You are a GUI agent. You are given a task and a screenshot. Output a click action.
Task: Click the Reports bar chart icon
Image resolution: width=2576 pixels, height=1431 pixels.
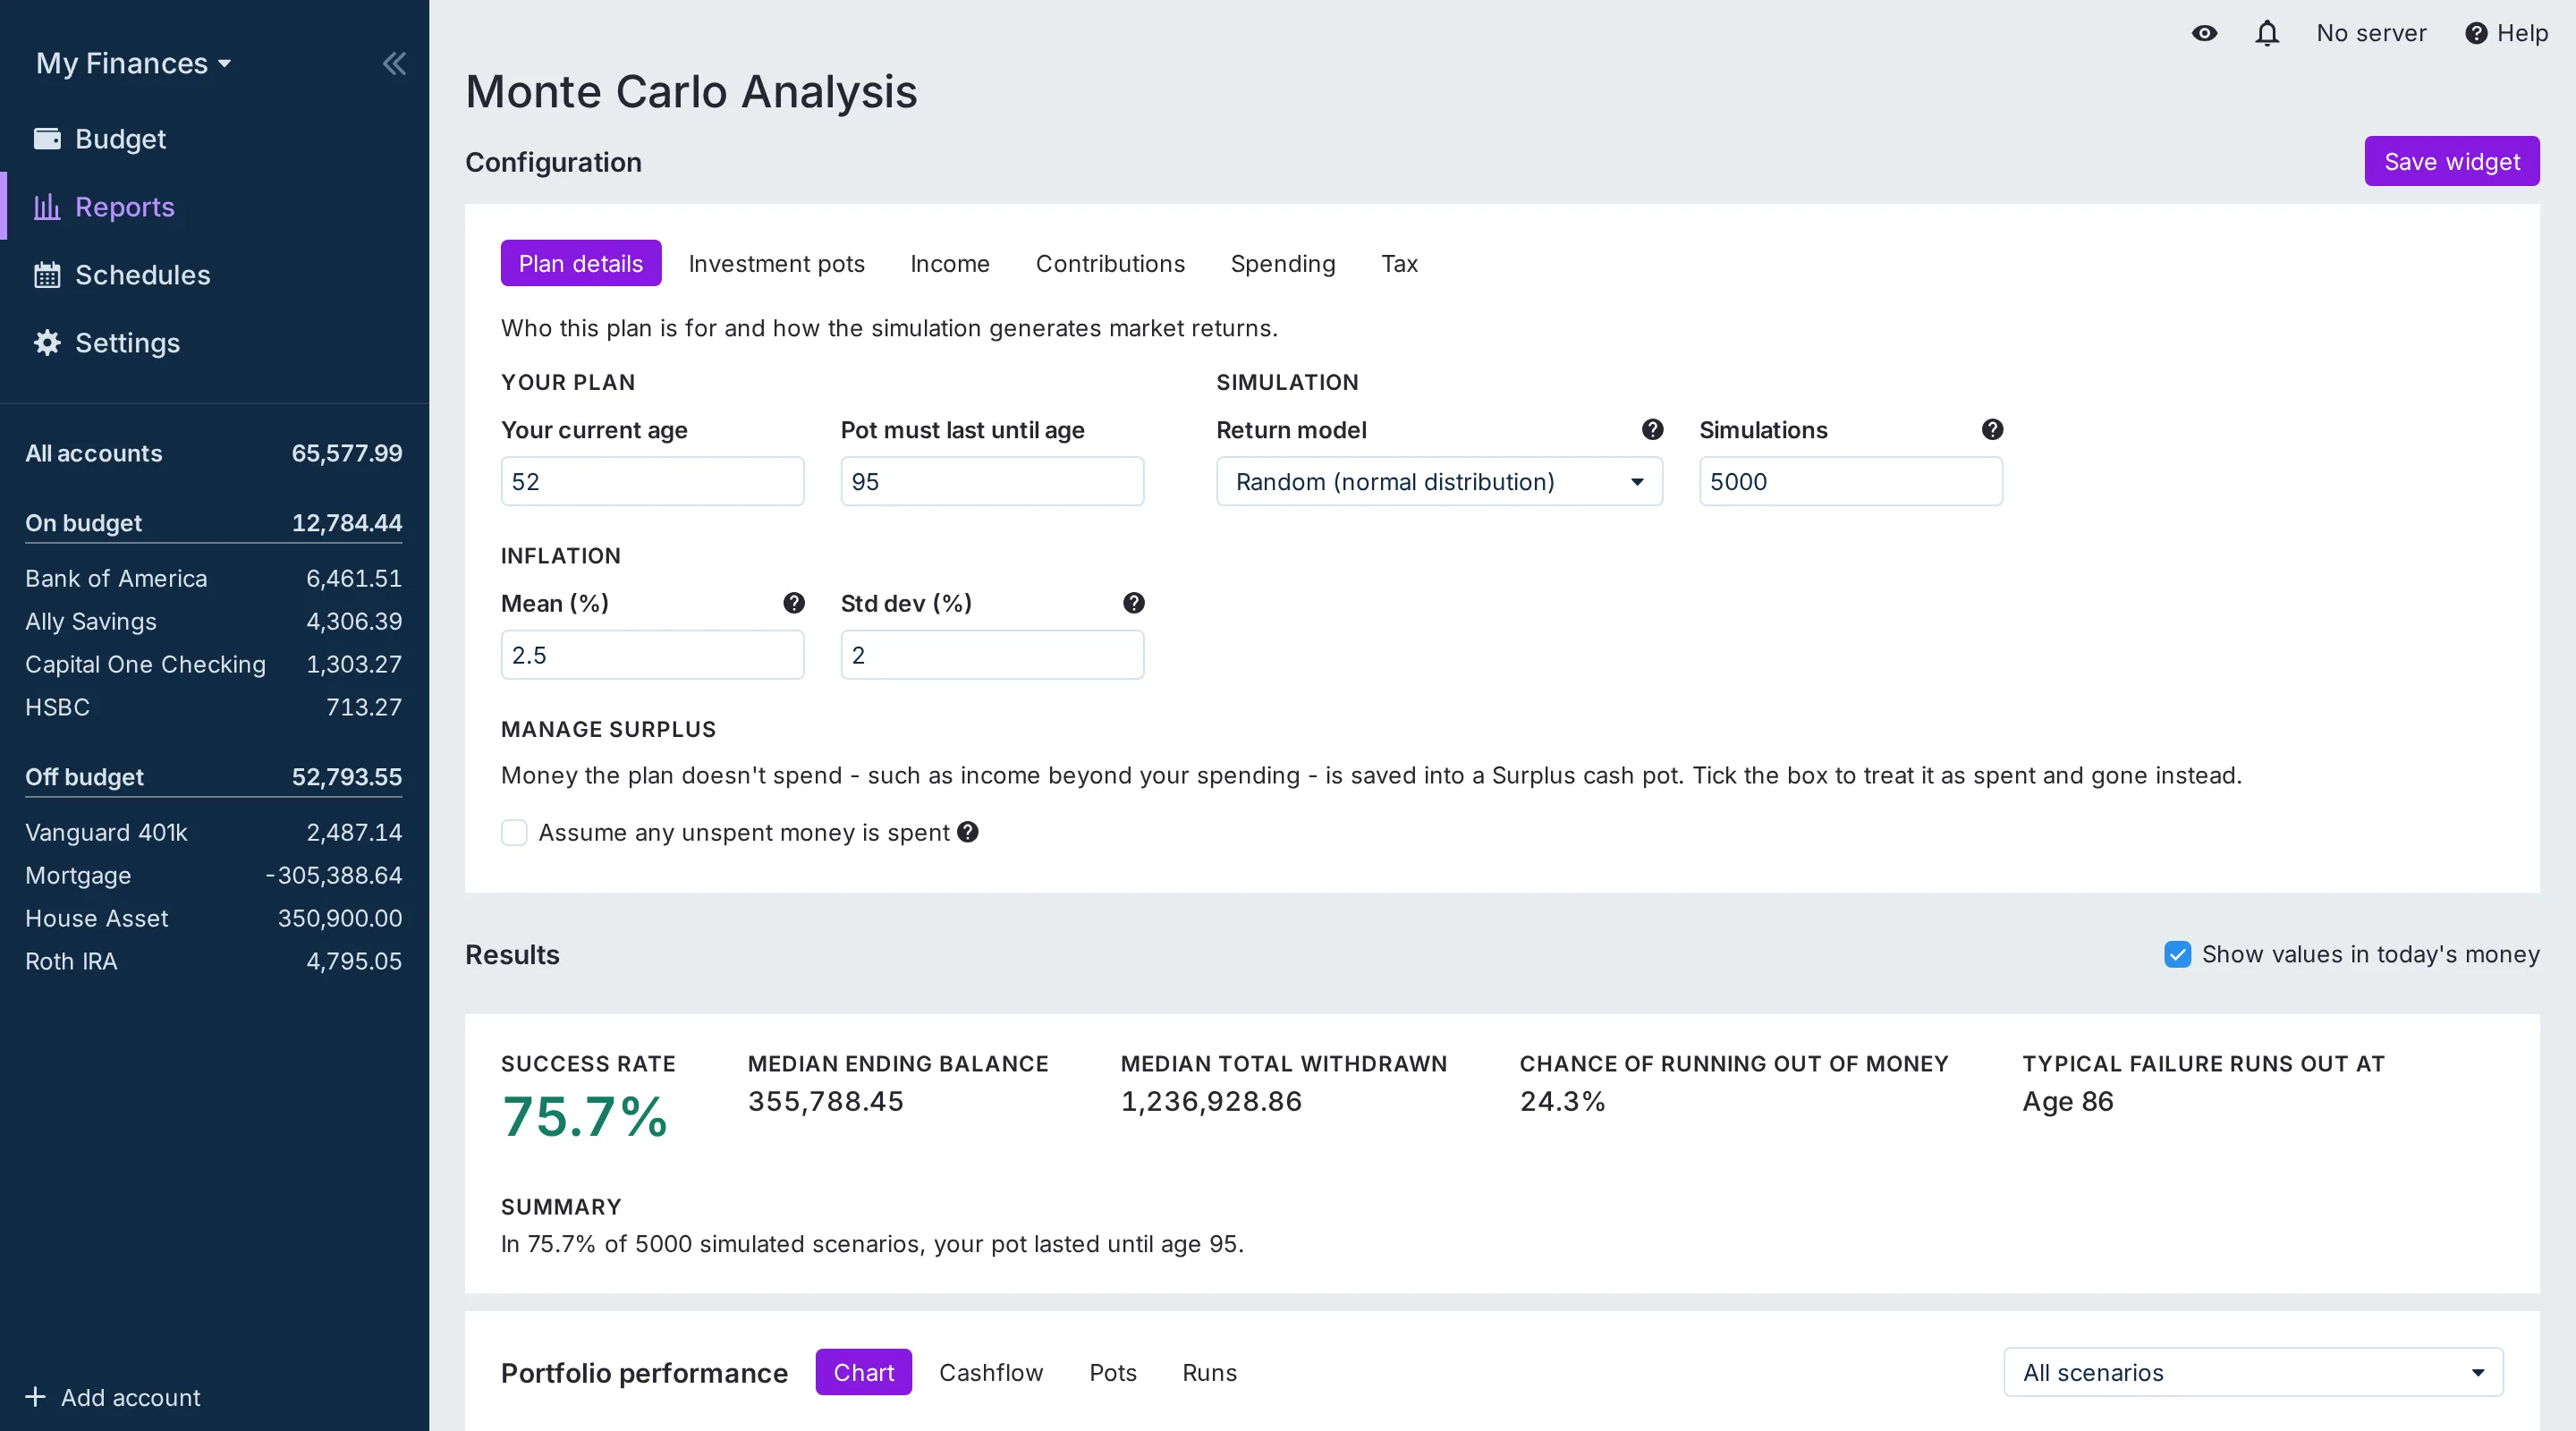tap(47, 207)
